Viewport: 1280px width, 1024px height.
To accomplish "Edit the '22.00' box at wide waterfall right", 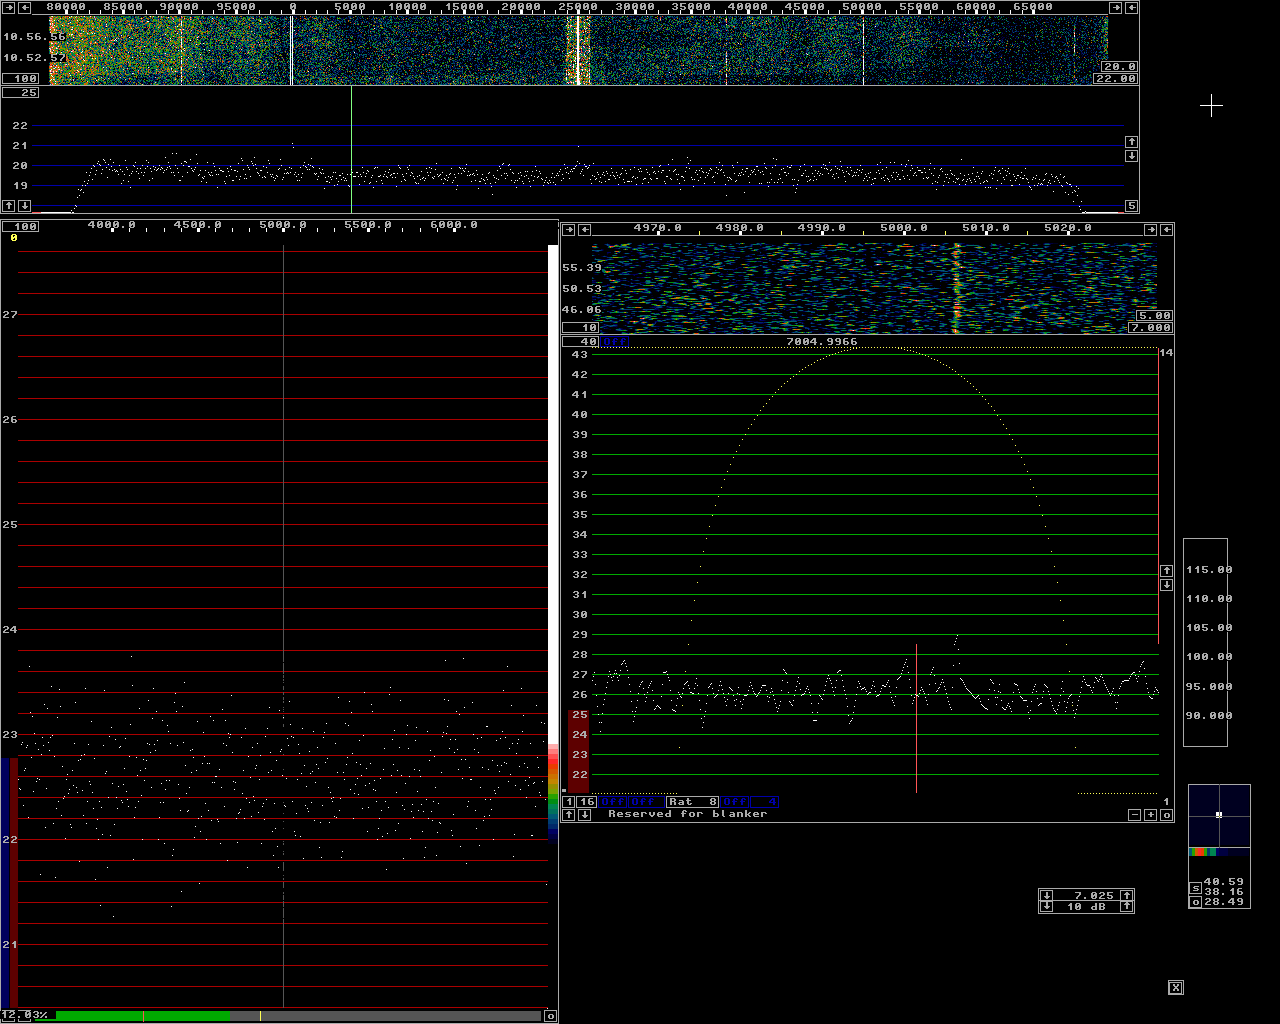I will click(1115, 78).
